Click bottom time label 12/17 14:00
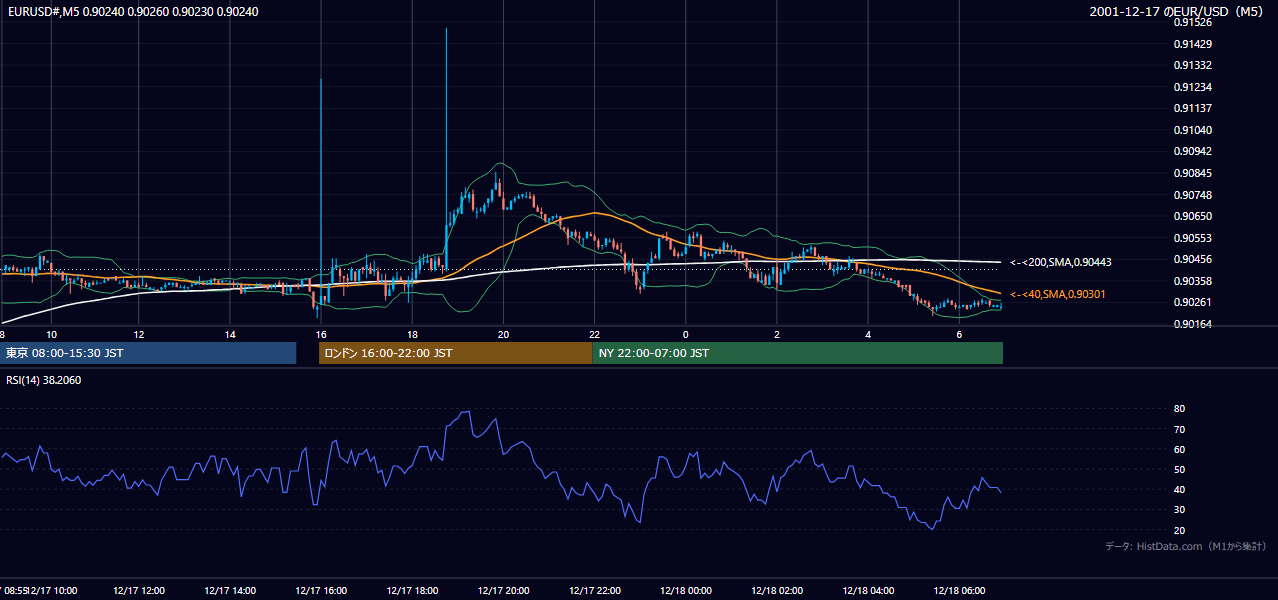Screen dimensions: 1278x600 tap(230, 590)
